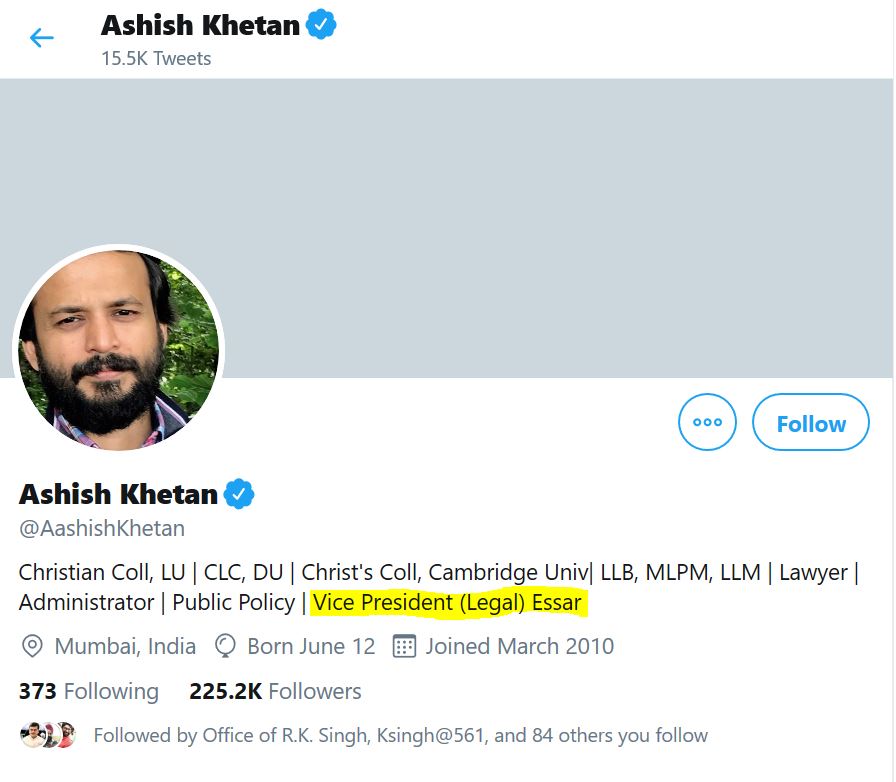
Task: Click the 15.5K Tweets count
Action: (156, 58)
